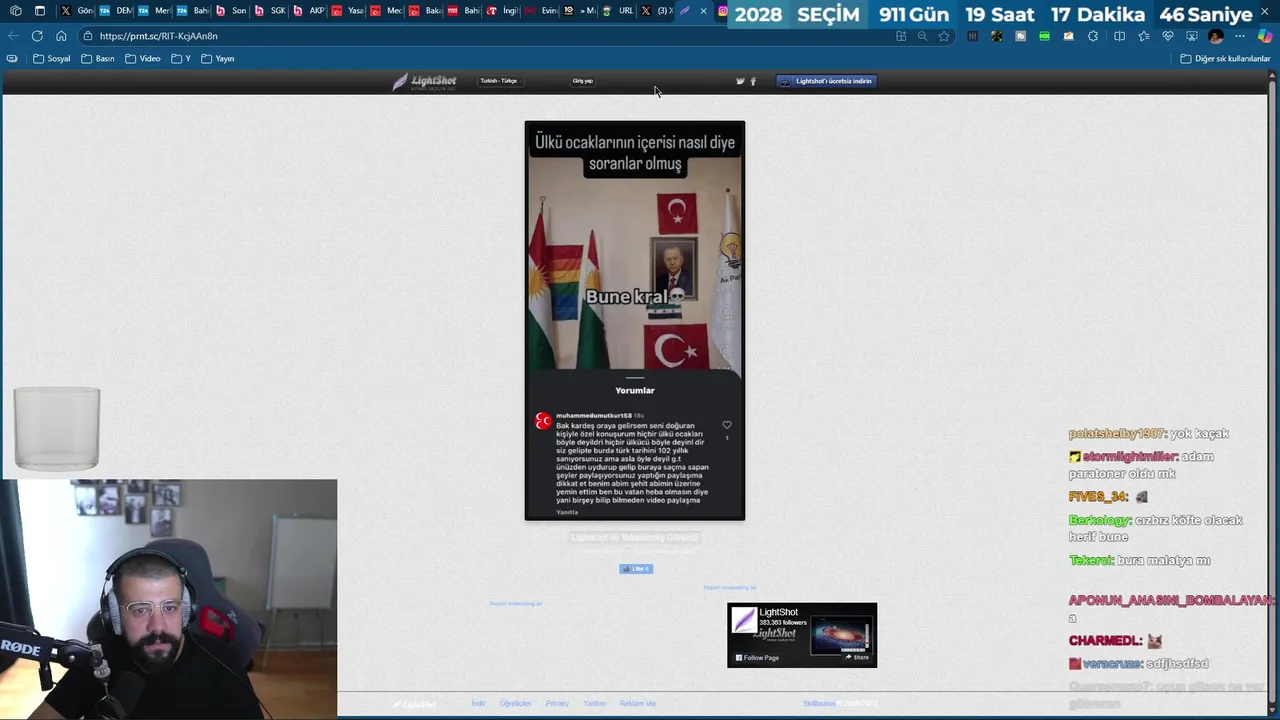Click the uploaded screenshot image
The image size is (1280, 720).
pyautogui.click(x=635, y=320)
